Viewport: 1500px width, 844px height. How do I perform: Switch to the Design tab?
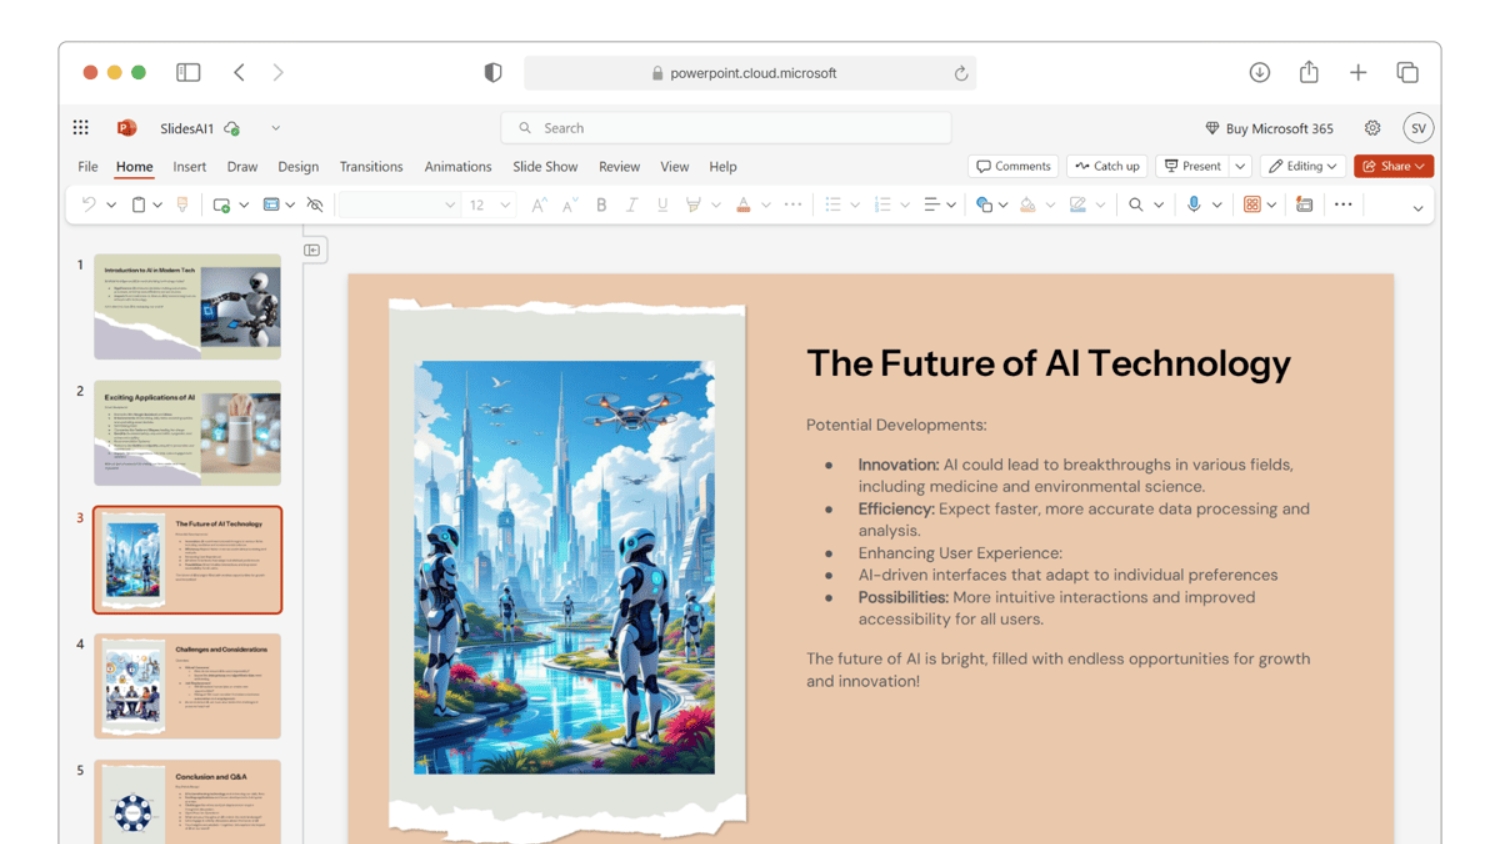coord(298,167)
